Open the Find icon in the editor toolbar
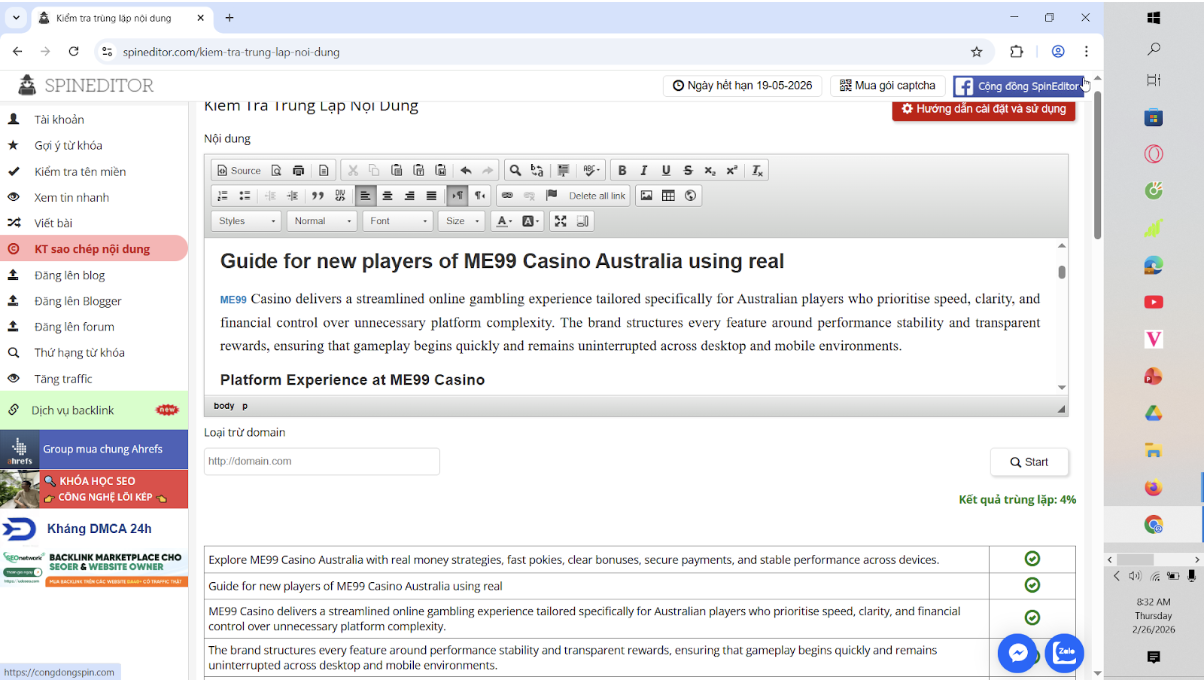The image size is (1204, 682). (x=515, y=170)
